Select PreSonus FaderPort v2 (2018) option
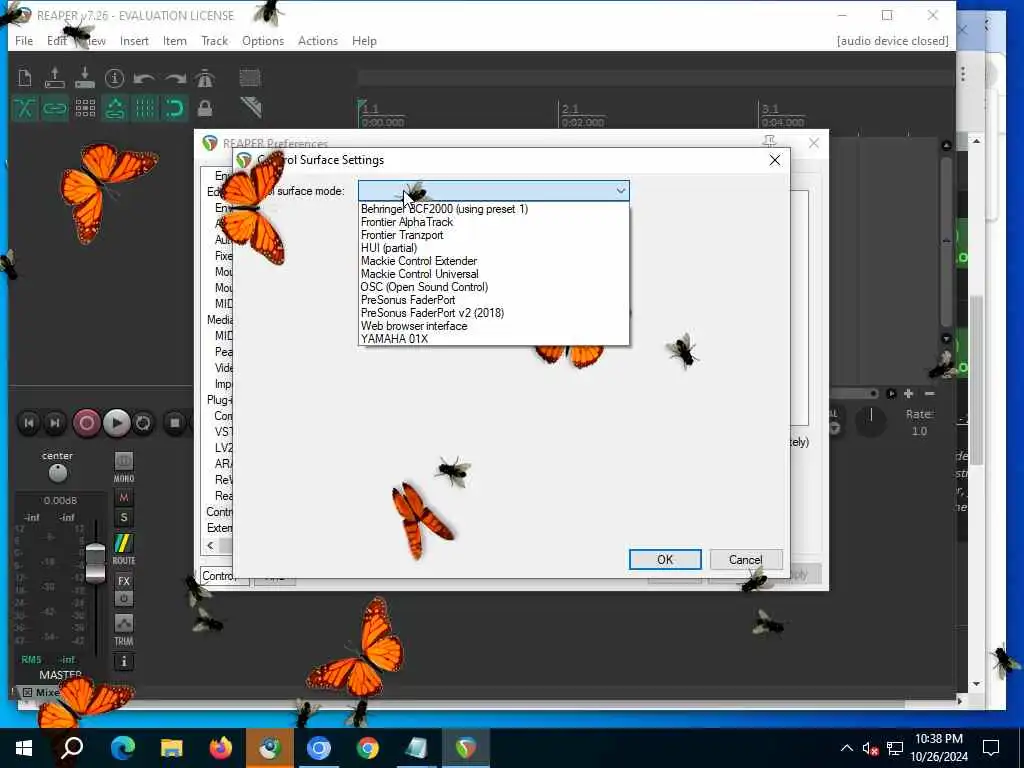This screenshot has width=1024, height=768. (x=494, y=313)
